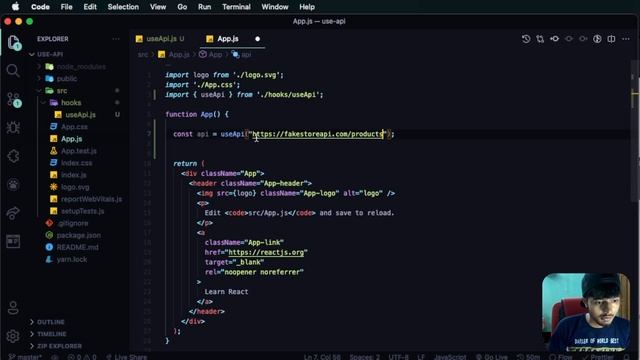Viewport: 640px width, 360px height.
Task: Open the File menu
Action: (67, 7)
